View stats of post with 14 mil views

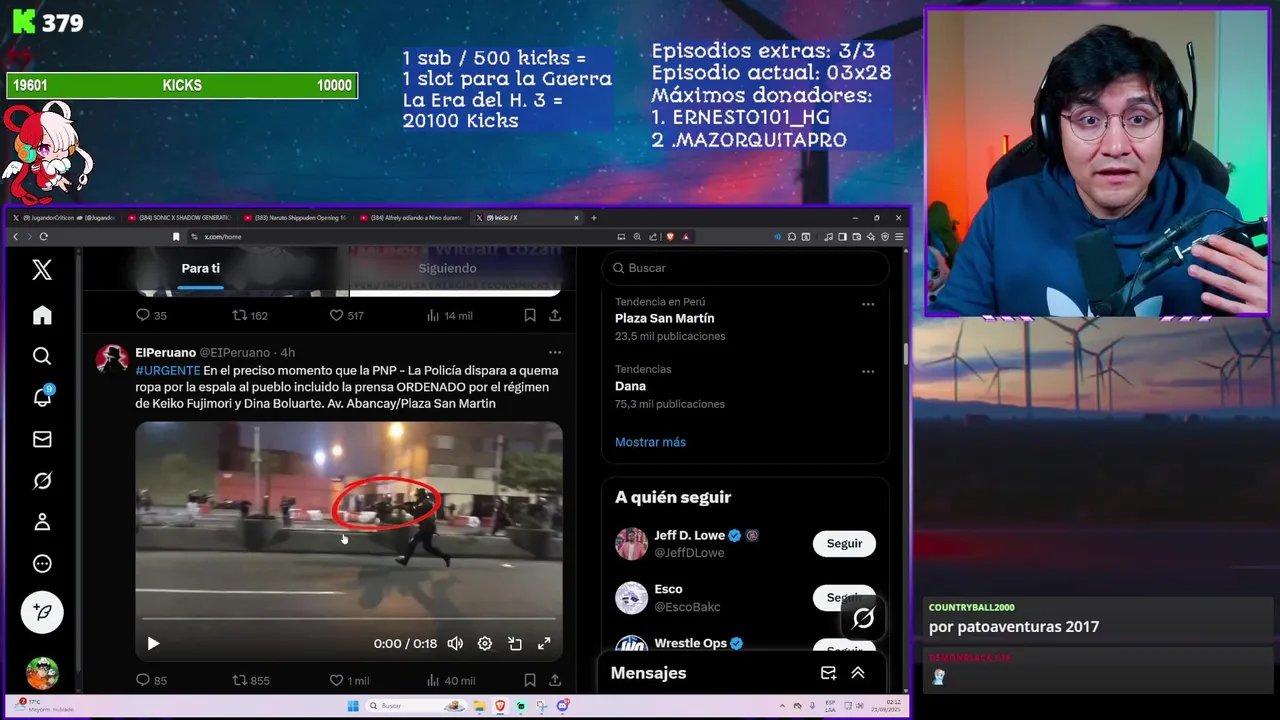pyautogui.click(x=450, y=315)
